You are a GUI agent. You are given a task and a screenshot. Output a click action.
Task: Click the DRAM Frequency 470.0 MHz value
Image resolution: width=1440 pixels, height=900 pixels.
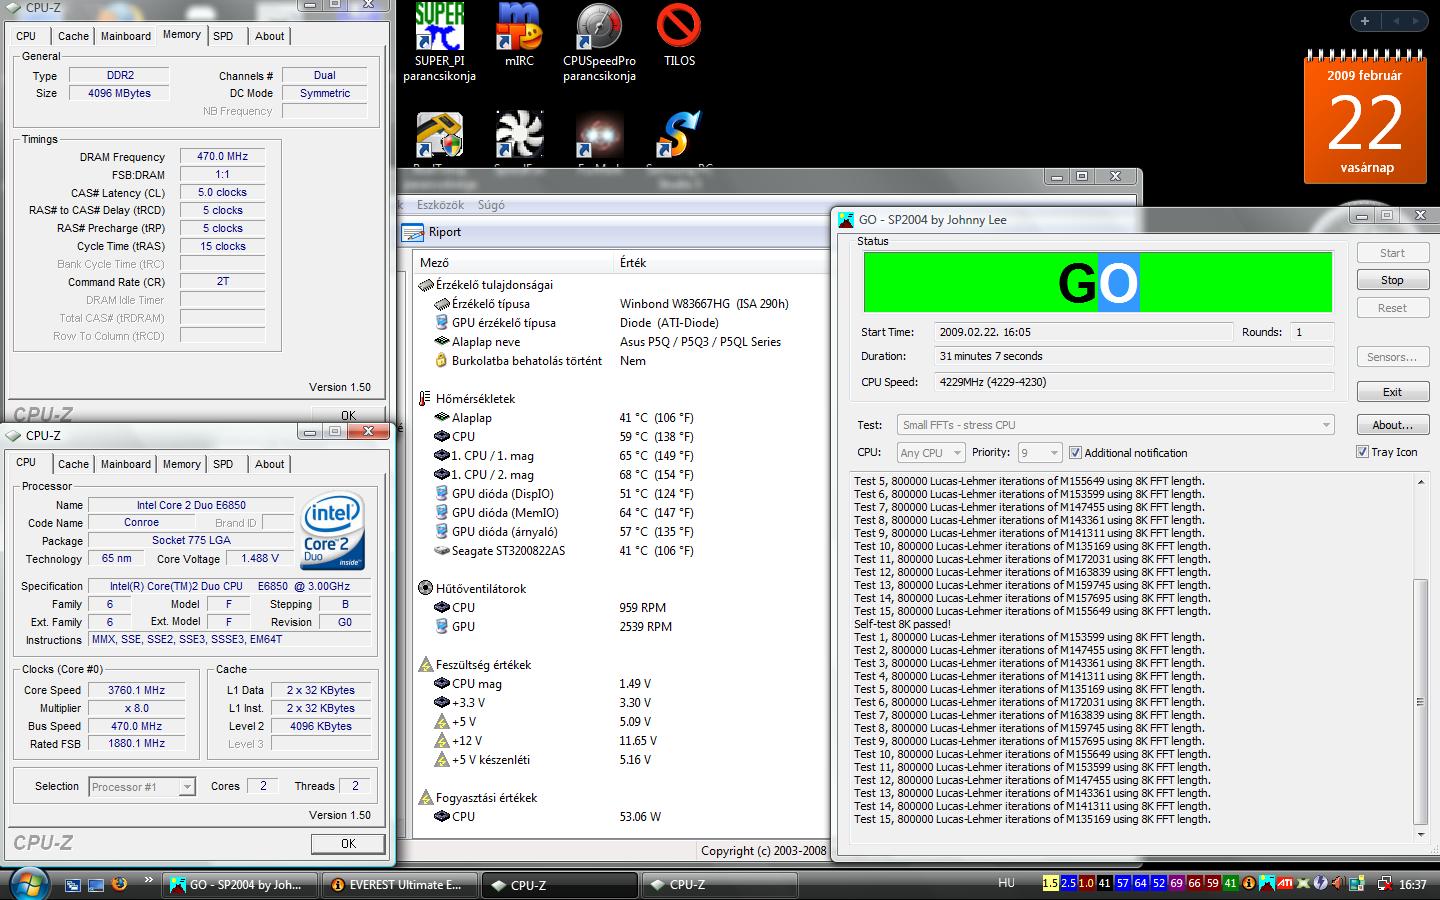pyautogui.click(x=222, y=157)
